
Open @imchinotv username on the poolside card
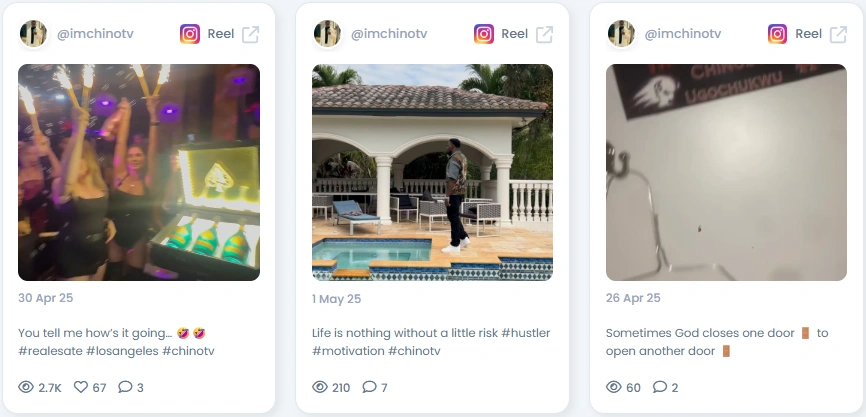tap(389, 34)
